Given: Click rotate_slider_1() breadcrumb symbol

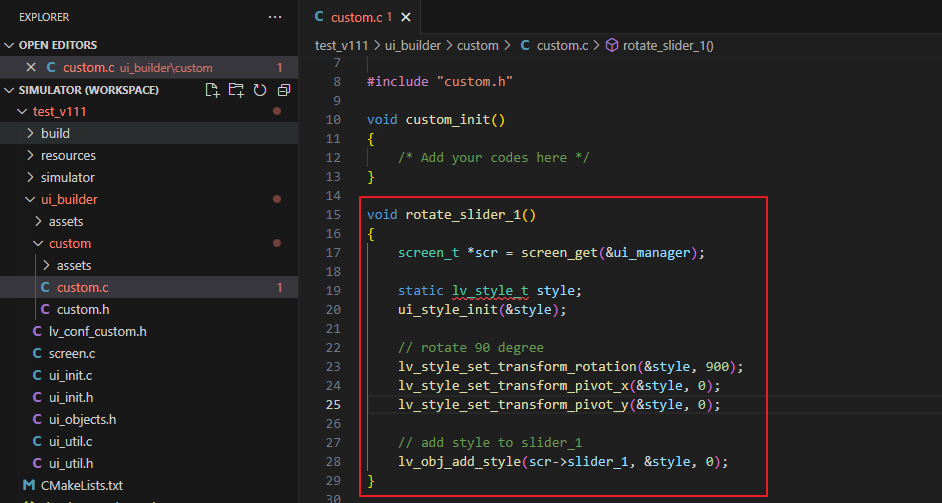Looking at the screenshot, I should 668,45.
